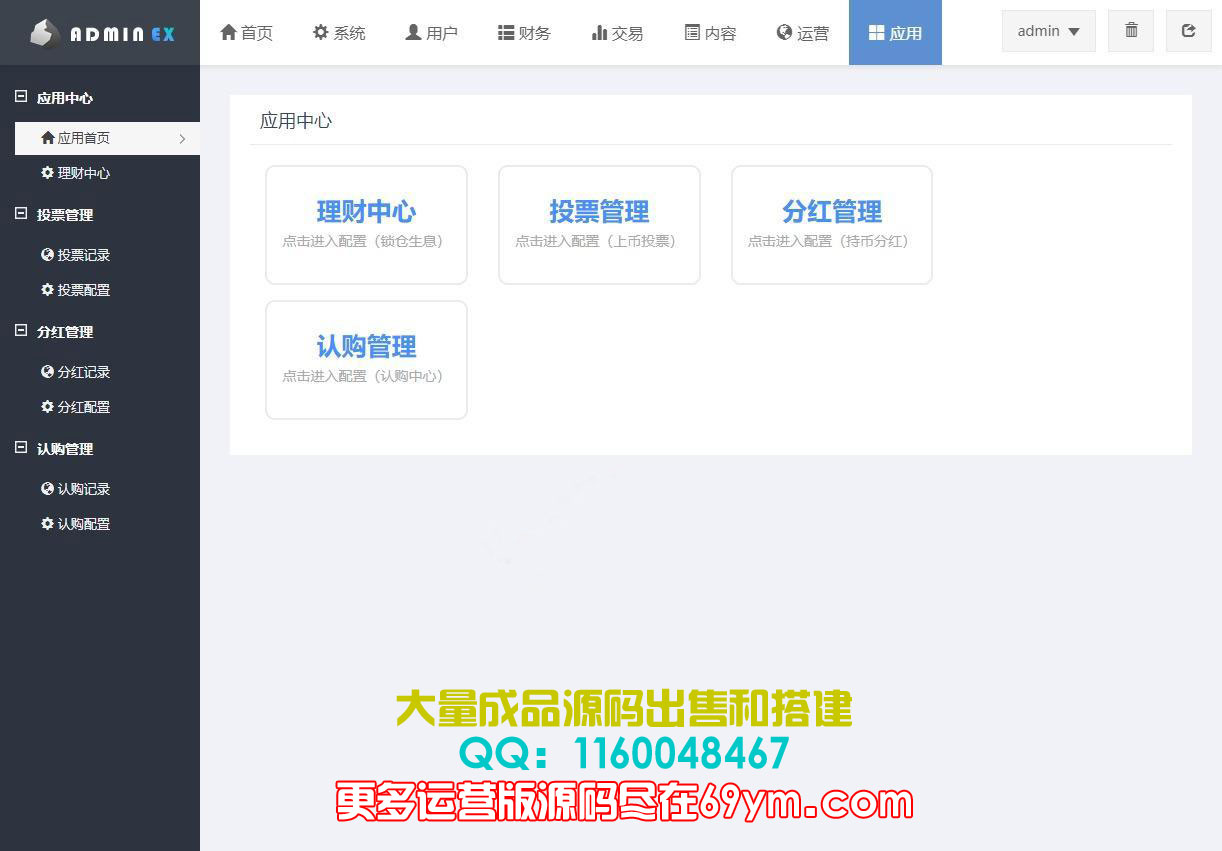Collapse the 分红管理 sidebar group
Image resolution: width=1222 pixels, height=851 pixels.
pyautogui.click(x=21, y=331)
